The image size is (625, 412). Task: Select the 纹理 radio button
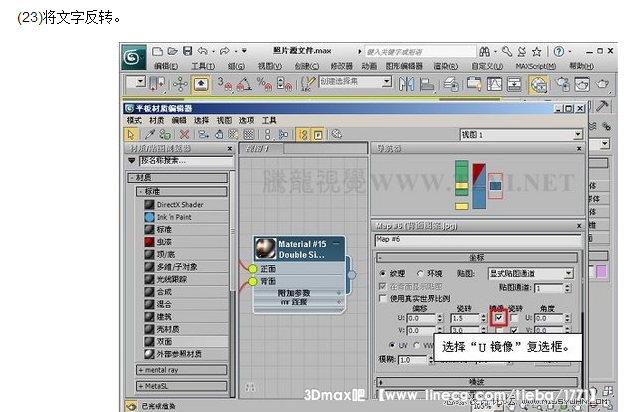(383, 273)
